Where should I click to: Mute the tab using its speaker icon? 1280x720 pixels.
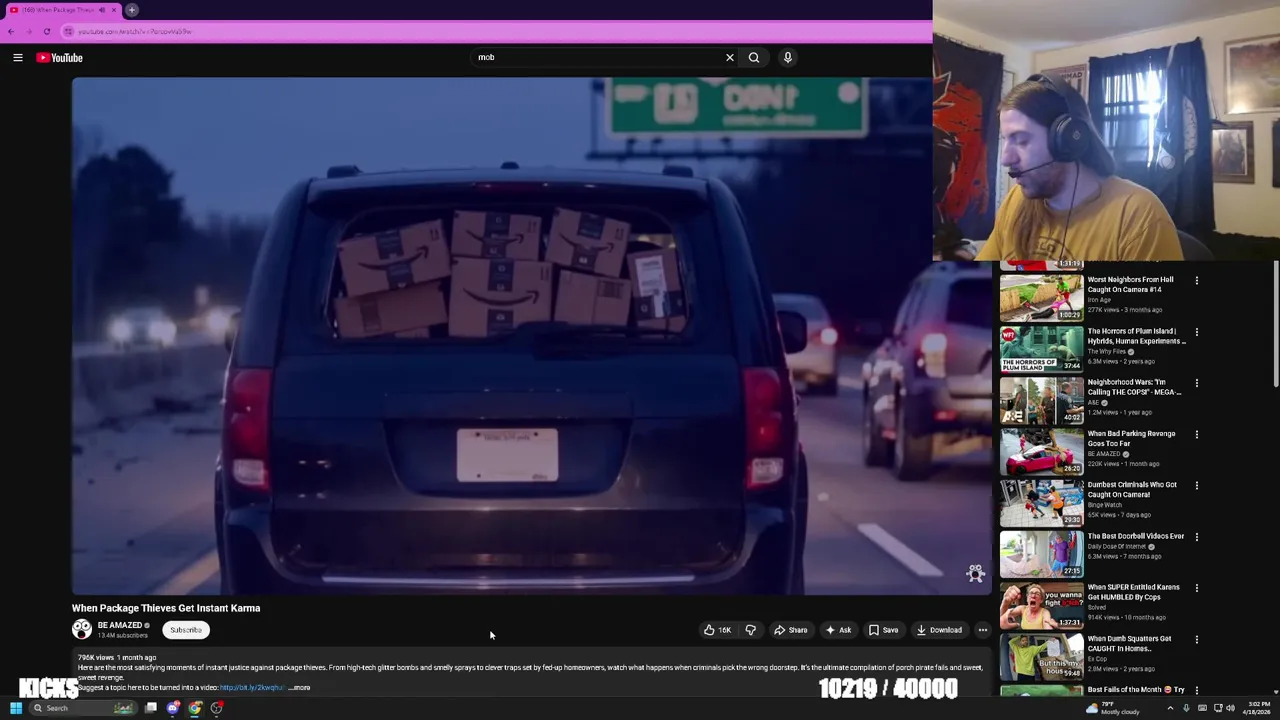(x=101, y=10)
